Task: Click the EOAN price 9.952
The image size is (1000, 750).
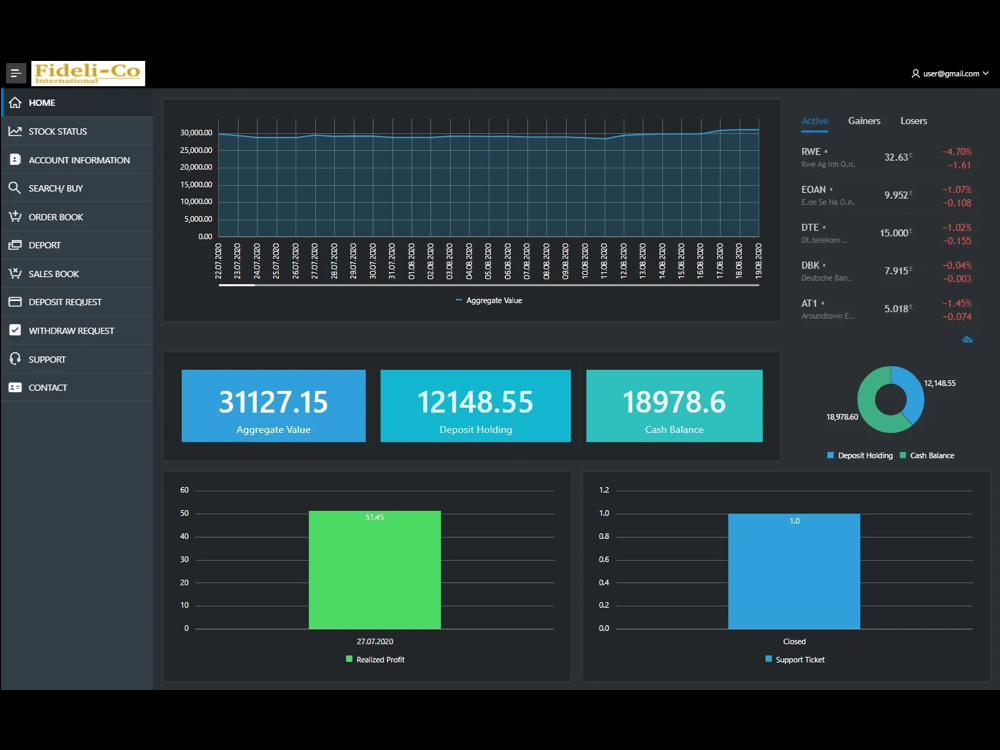Action: tap(897, 195)
